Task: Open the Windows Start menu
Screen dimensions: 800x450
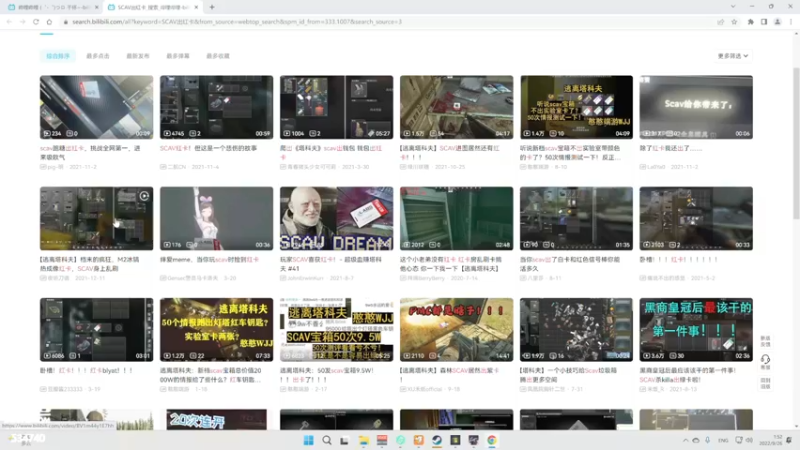Action: [309, 440]
